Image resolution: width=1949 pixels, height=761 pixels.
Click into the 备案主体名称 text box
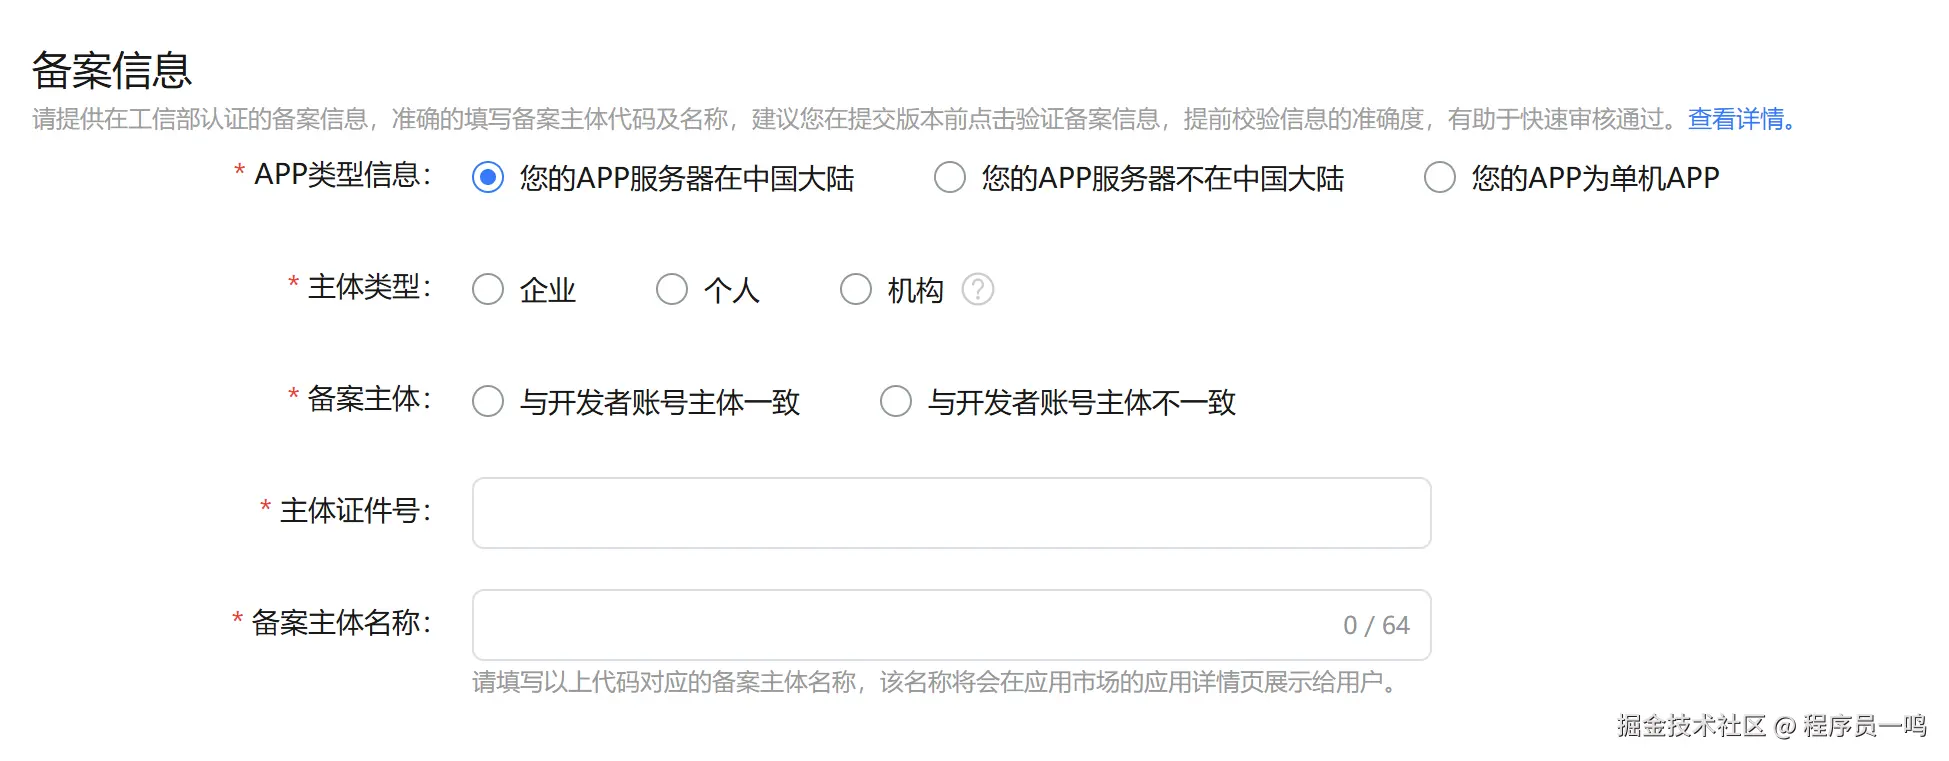click(900, 625)
